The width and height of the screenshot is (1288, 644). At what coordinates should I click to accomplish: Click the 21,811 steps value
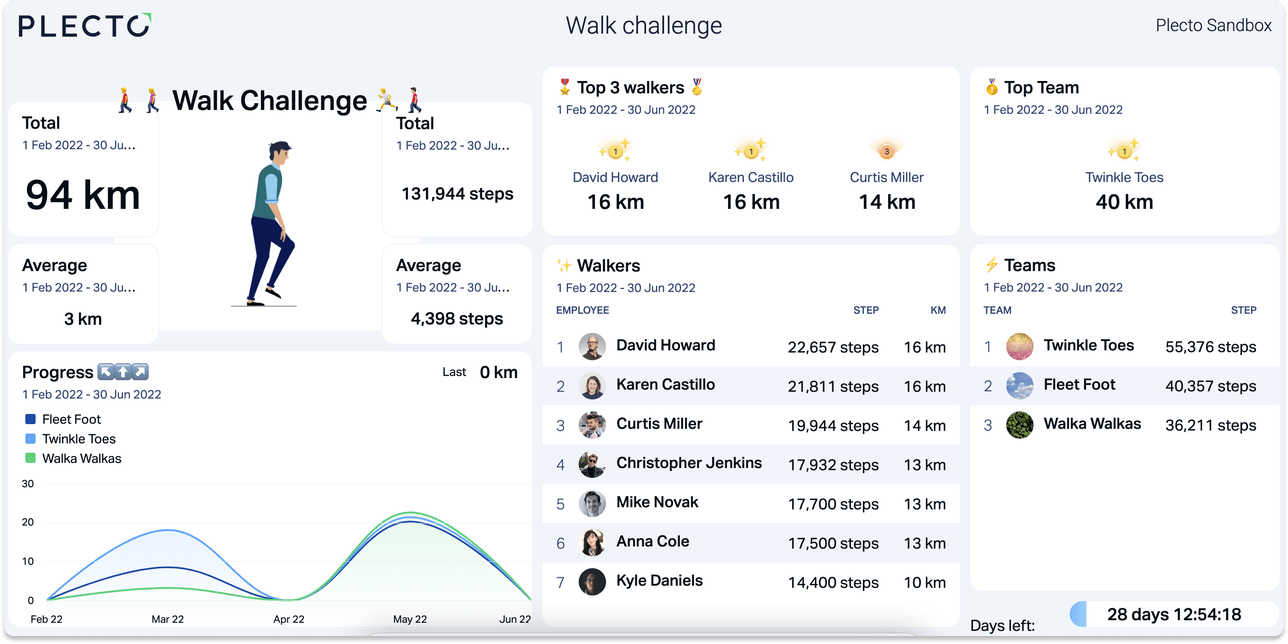[833, 387]
